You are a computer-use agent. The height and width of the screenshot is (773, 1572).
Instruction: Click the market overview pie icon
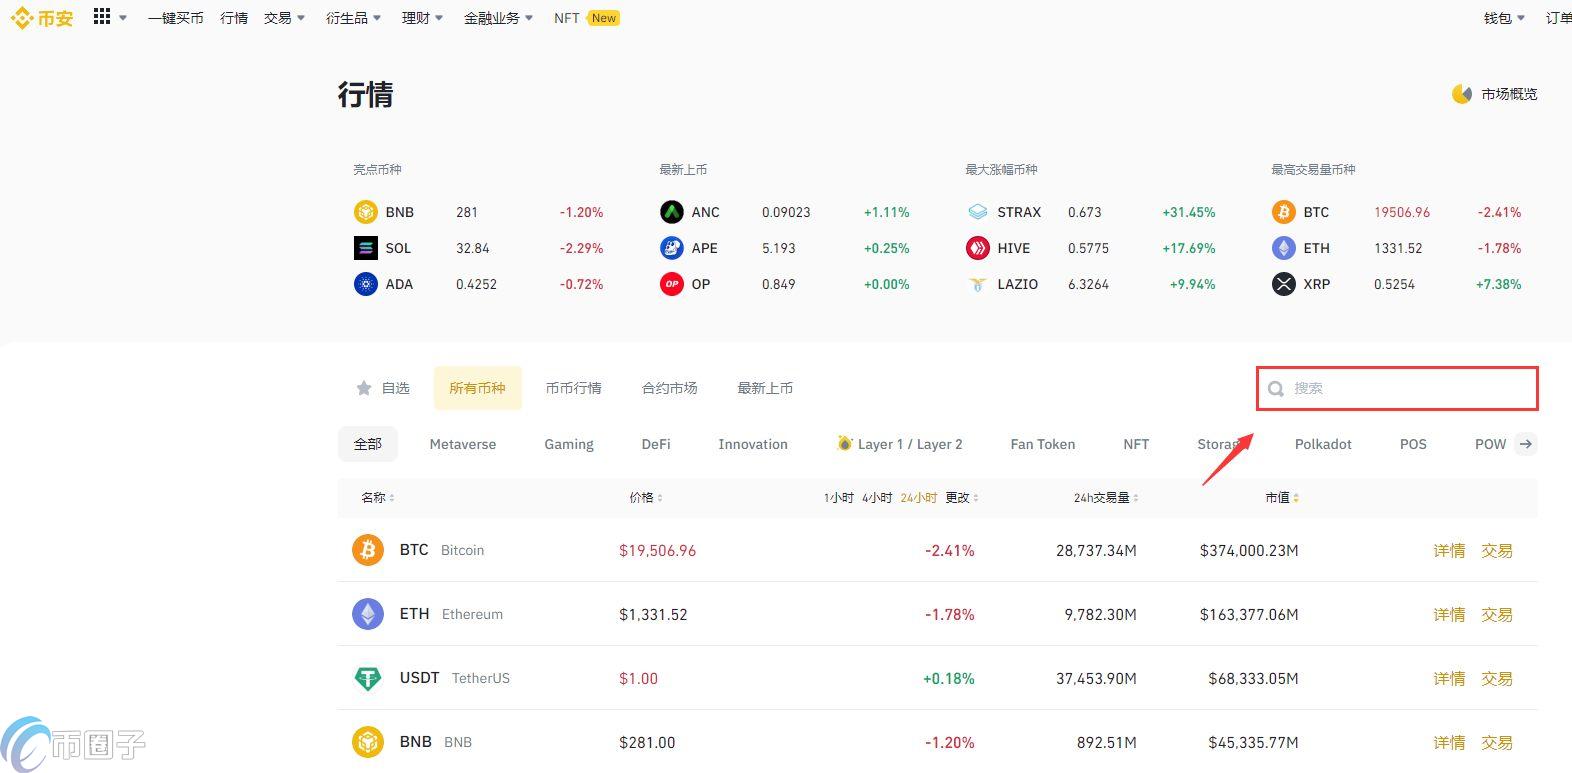[x=1462, y=94]
